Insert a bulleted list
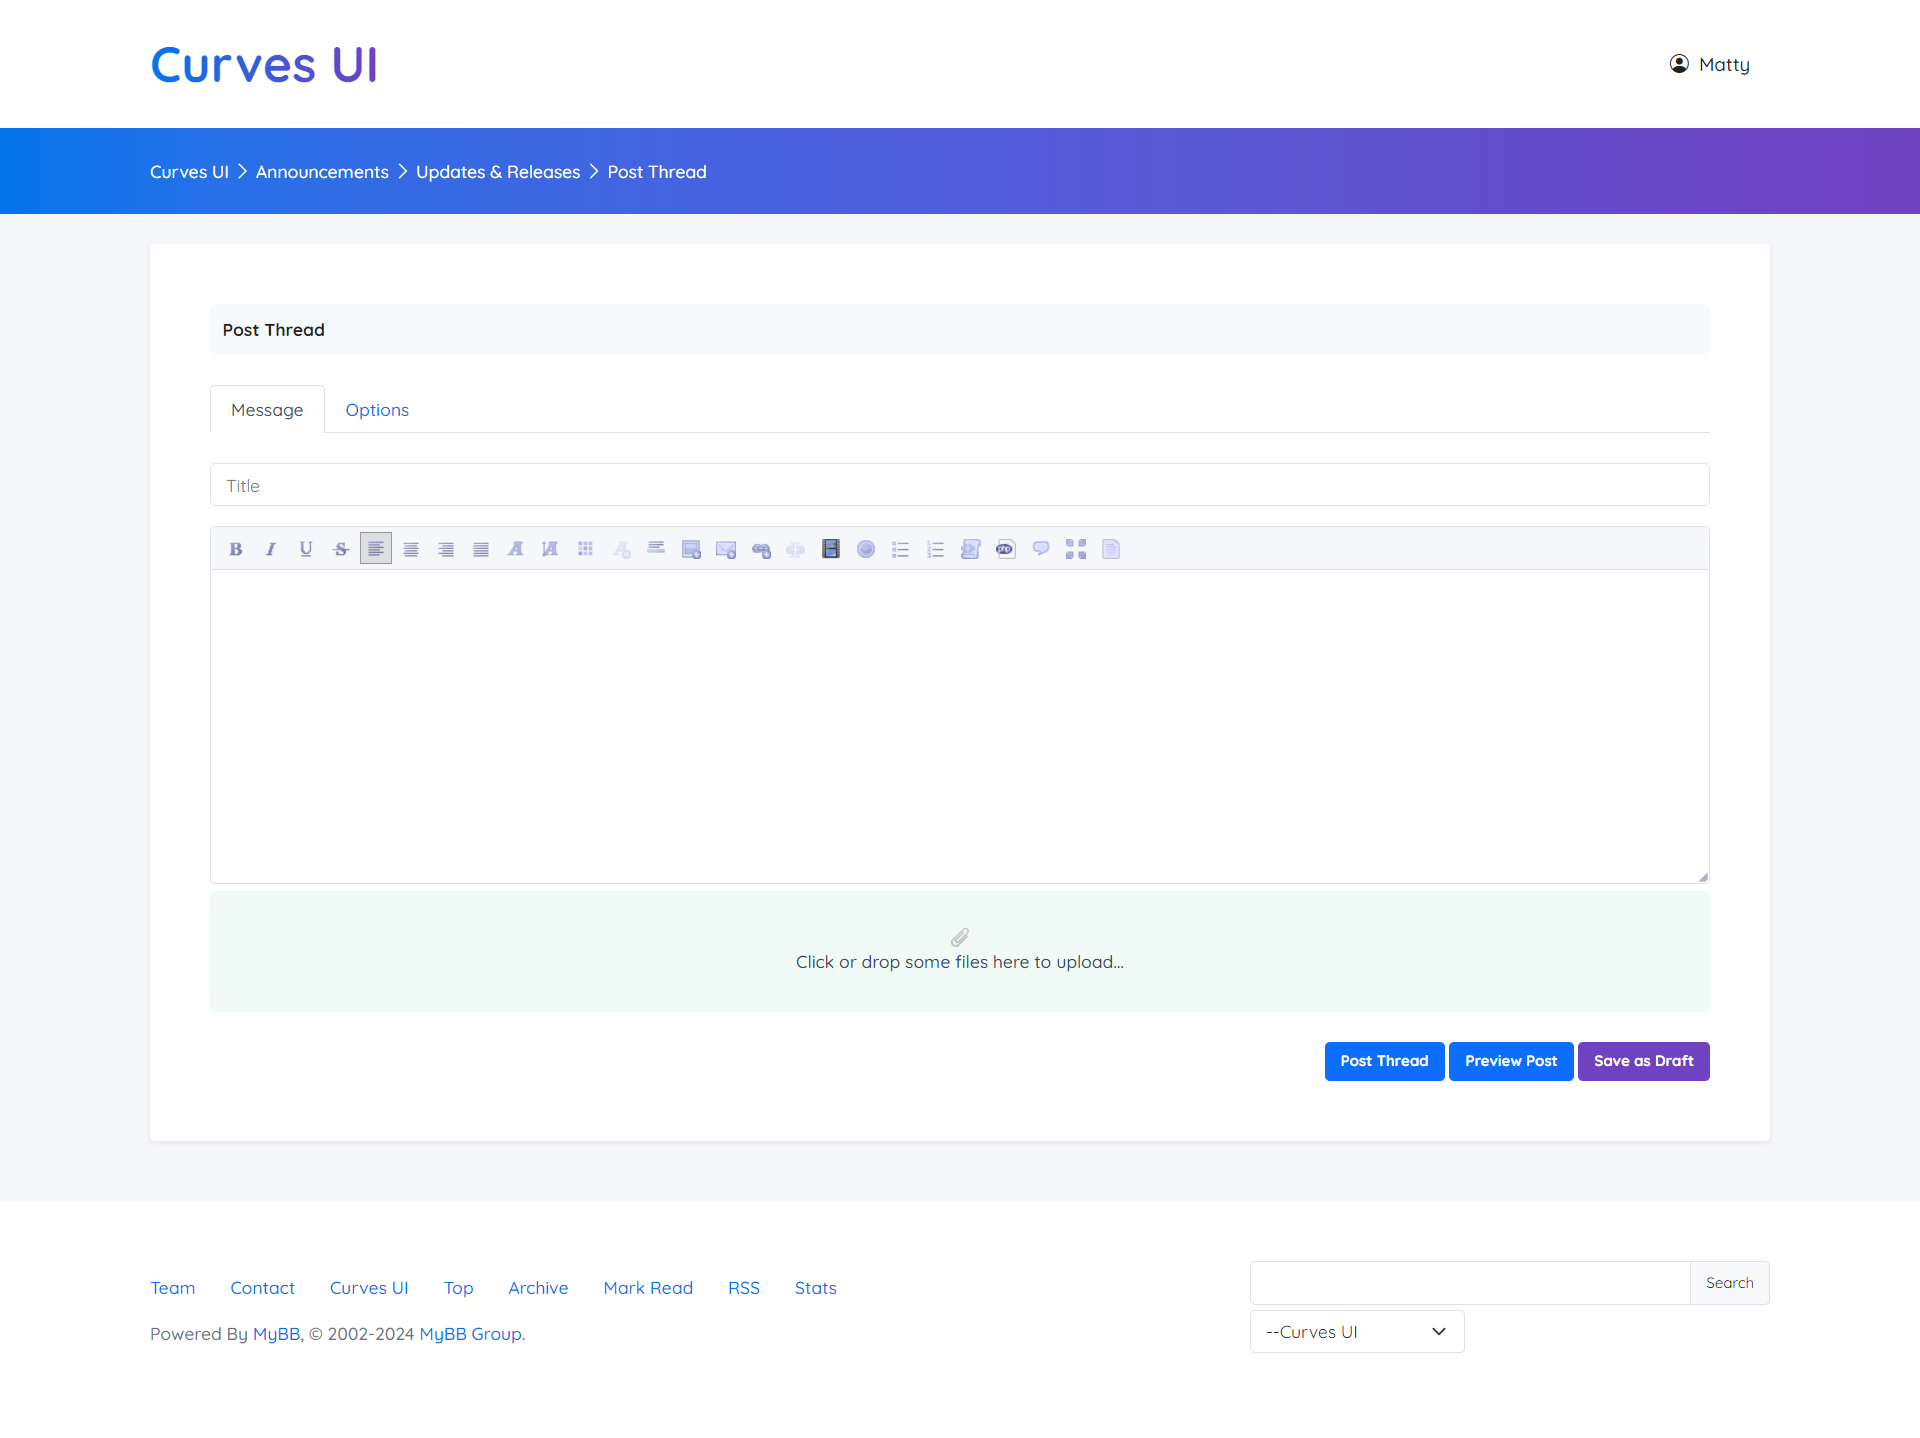This screenshot has height=1438, width=1920. coord(901,549)
